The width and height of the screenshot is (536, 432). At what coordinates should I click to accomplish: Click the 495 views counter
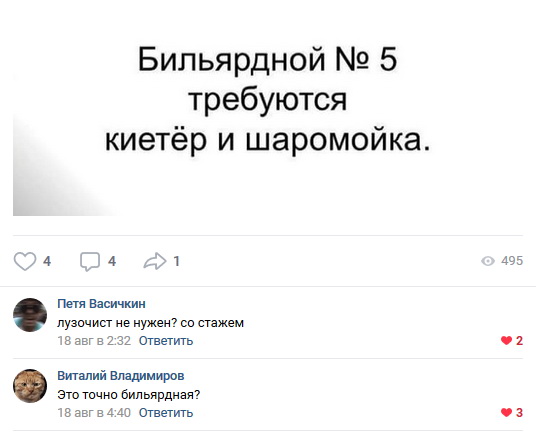pos(512,261)
